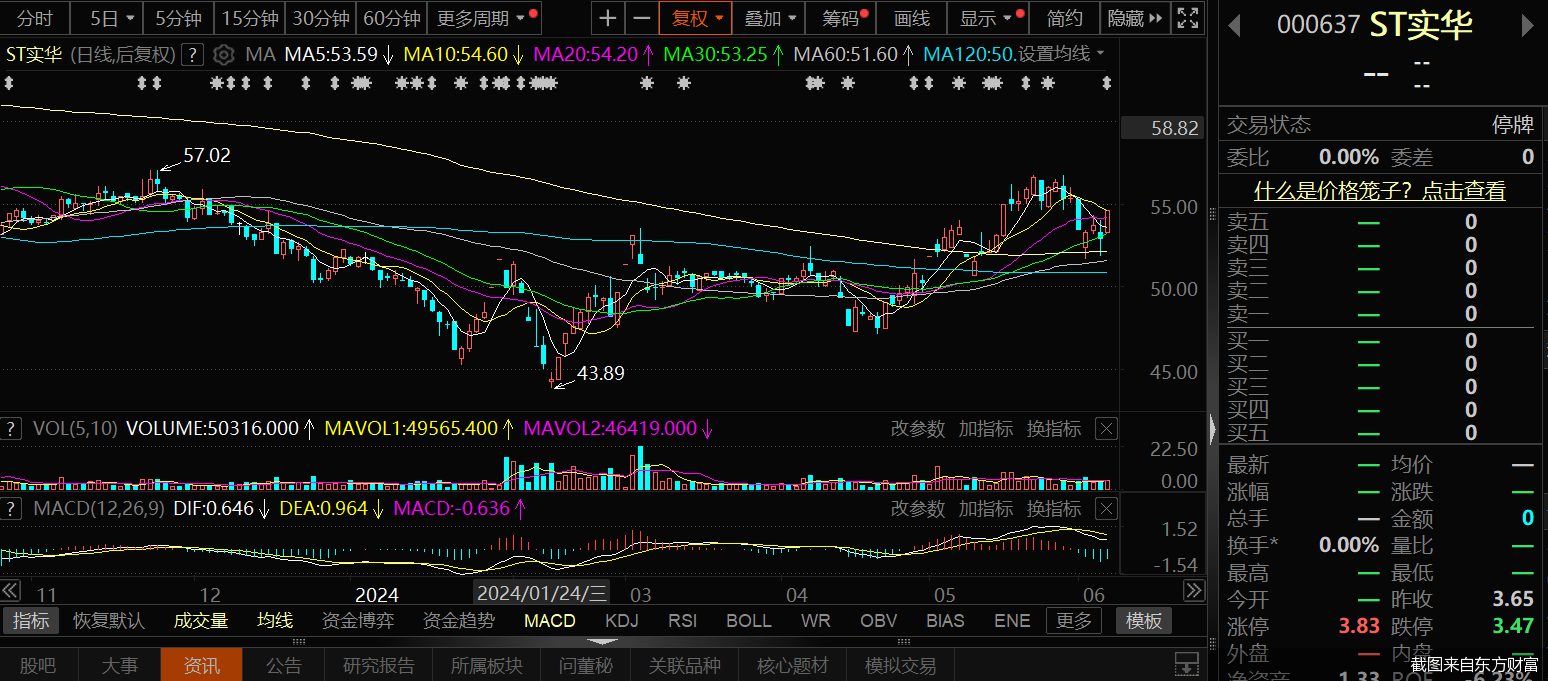1548x681 pixels.
Task: Switch to 分时 intraday tab
Action: 35,18
